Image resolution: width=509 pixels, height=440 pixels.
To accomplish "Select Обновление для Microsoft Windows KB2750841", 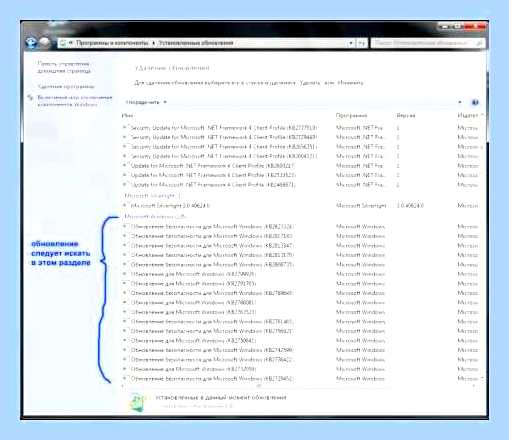I will (190, 341).
